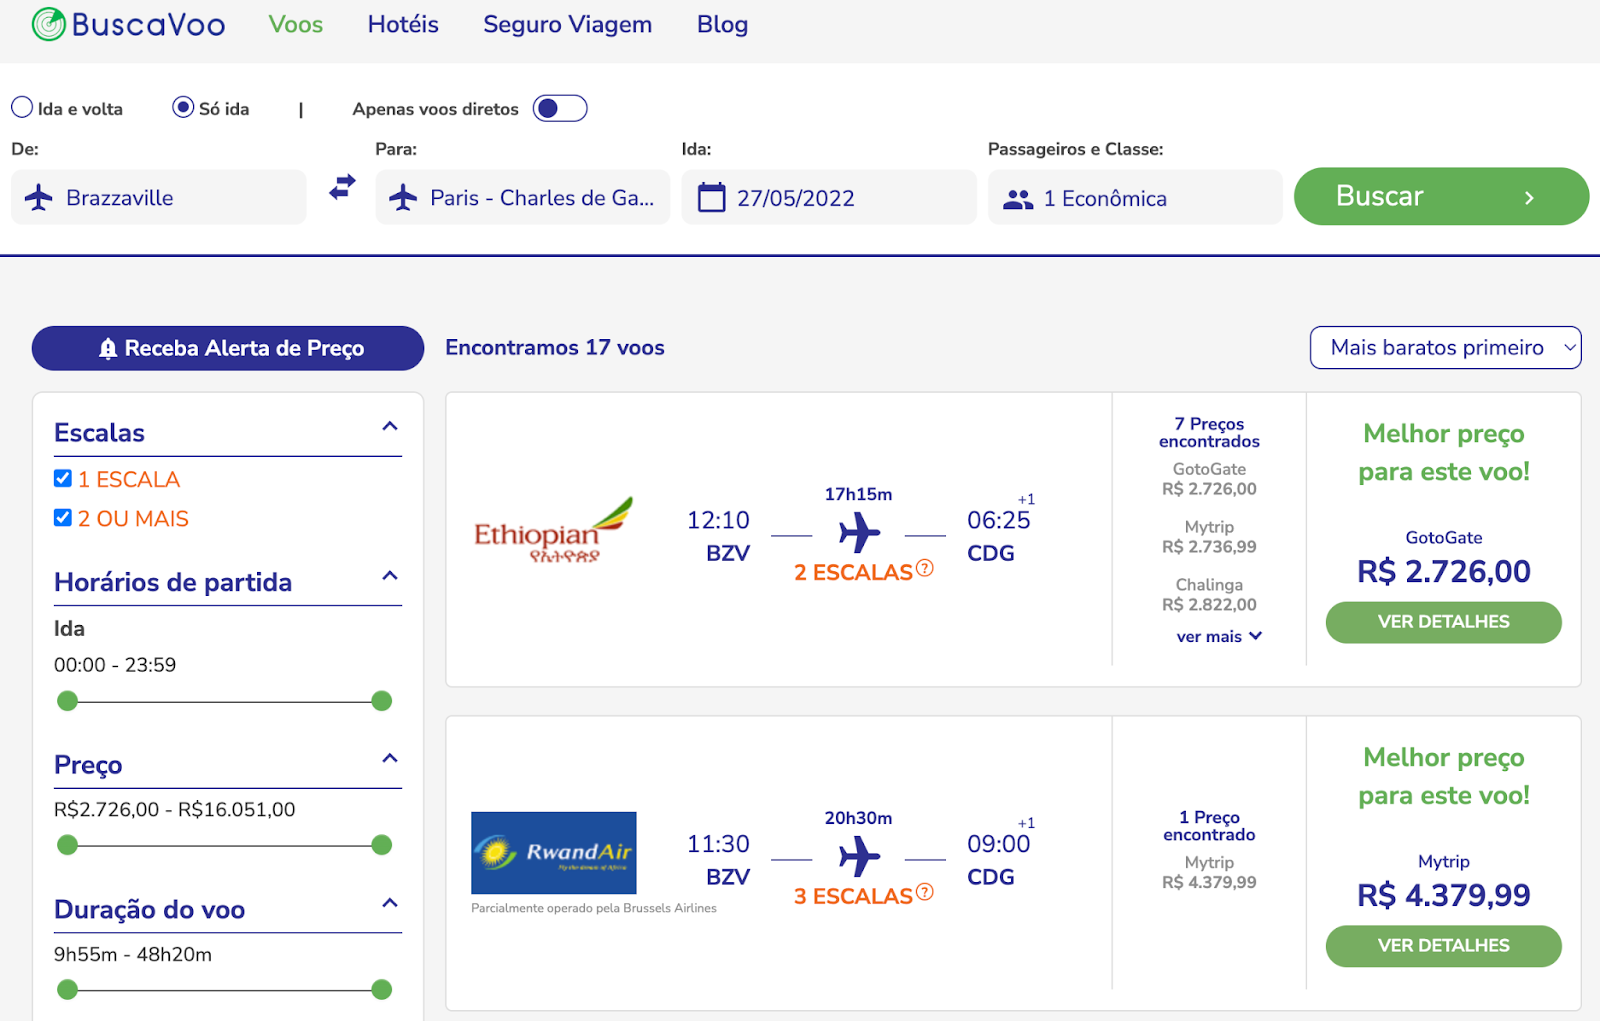The height and width of the screenshot is (1021, 1600).
Task: Open the Mais baratos primeiro sort dropdown
Action: coord(1444,347)
